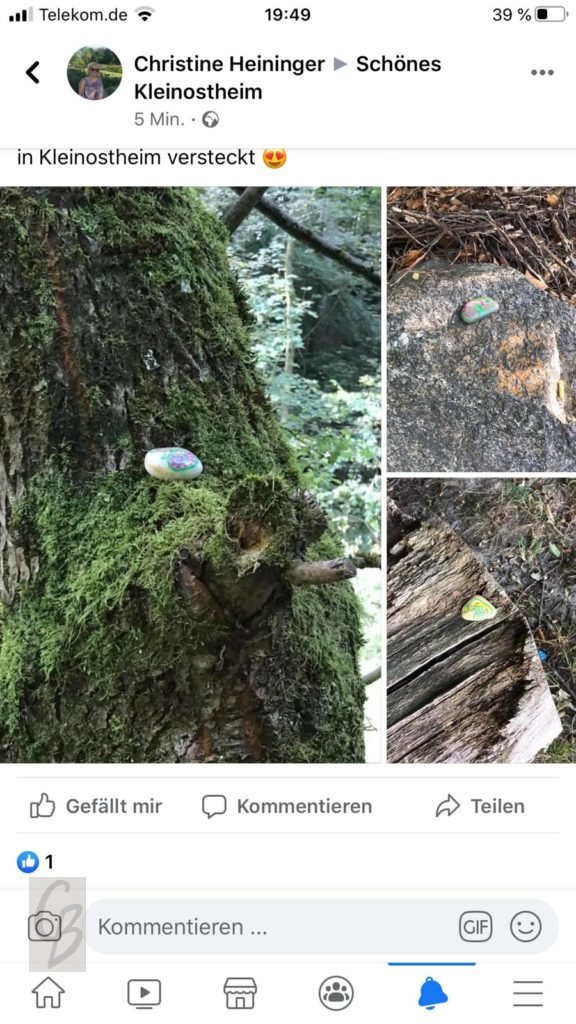Switch to the Watch video tab
Image resolution: width=576 pixels, height=1024 pixels.
click(144, 993)
